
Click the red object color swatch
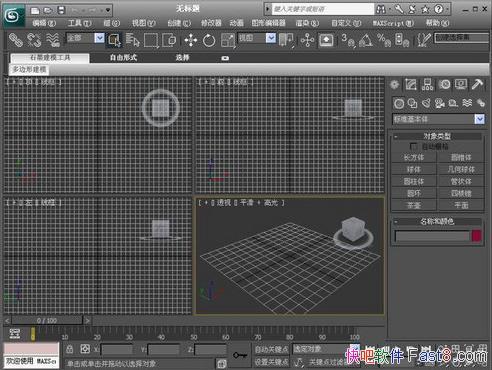[476, 236]
